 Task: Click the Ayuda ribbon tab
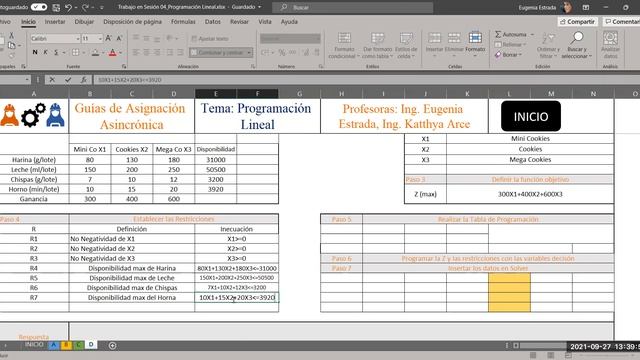click(x=289, y=22)
